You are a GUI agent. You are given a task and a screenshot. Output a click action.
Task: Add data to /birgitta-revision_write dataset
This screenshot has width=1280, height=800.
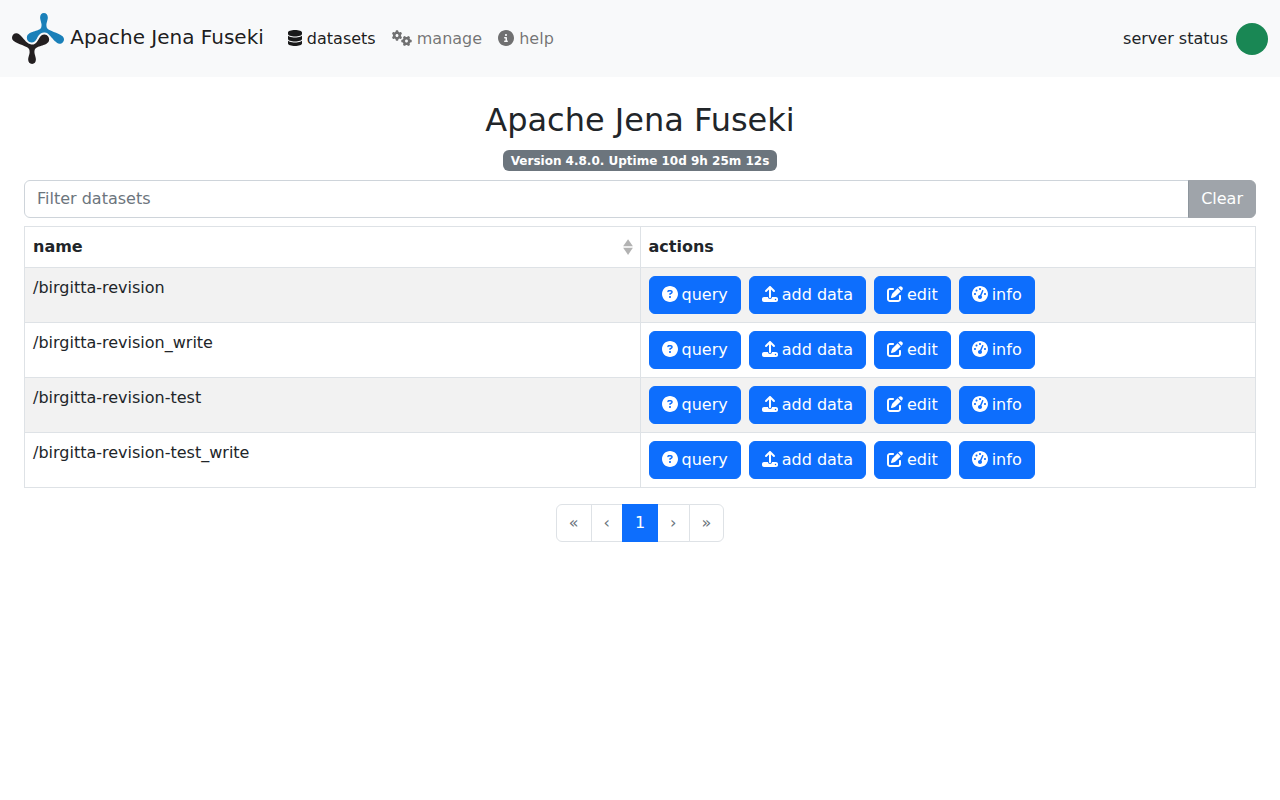(x=806, y=350)
